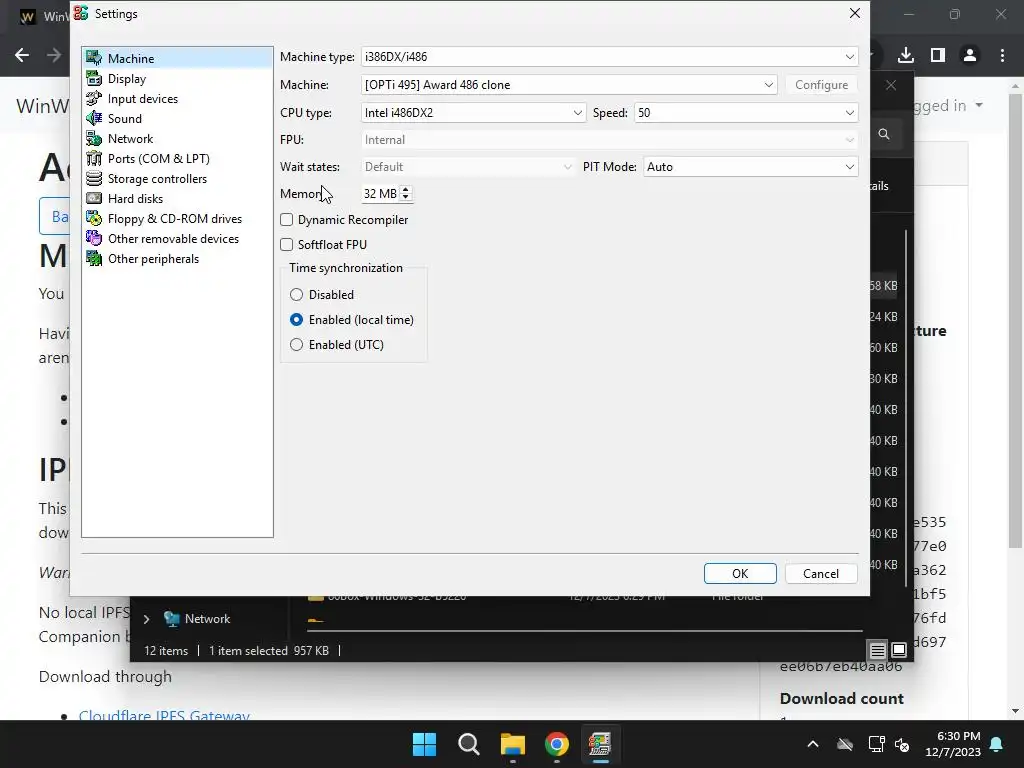Open taskbar Search icon
Screen dimensions: 1024x768
click(468, 744)
